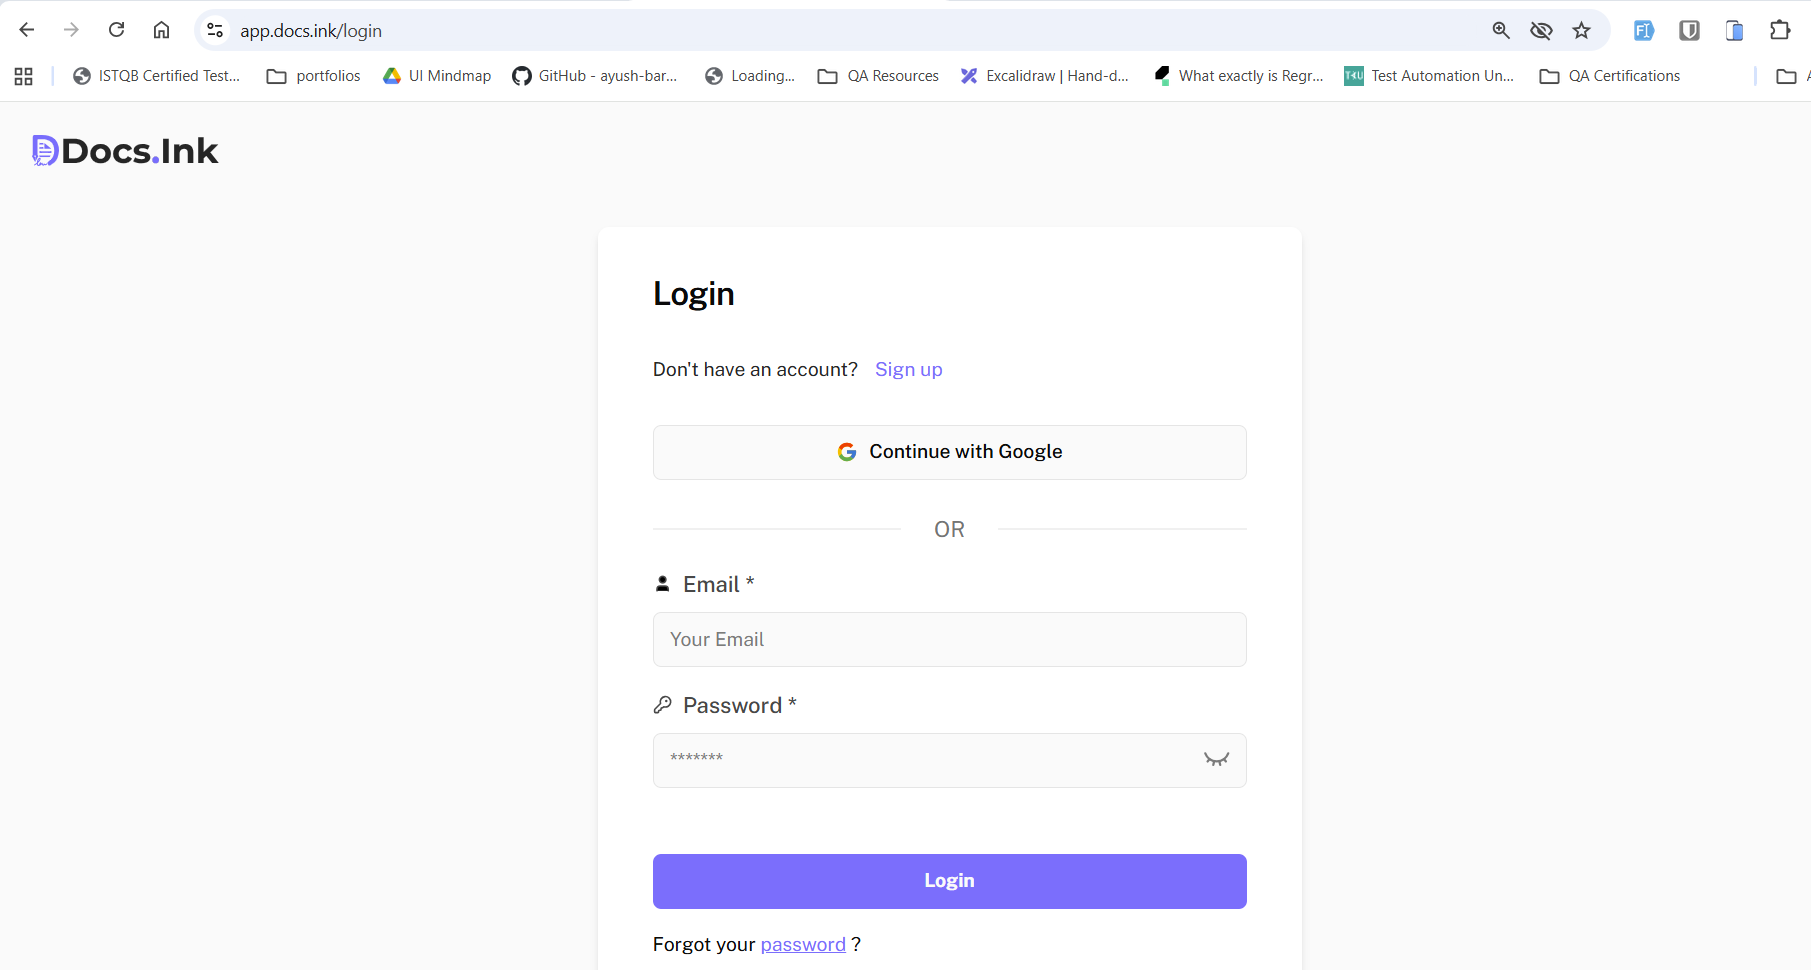Image resolution: width=1811 pixels, height=970 pixels.
Task: Open the Excalidraw bookmark
Action: (1045, 76)
